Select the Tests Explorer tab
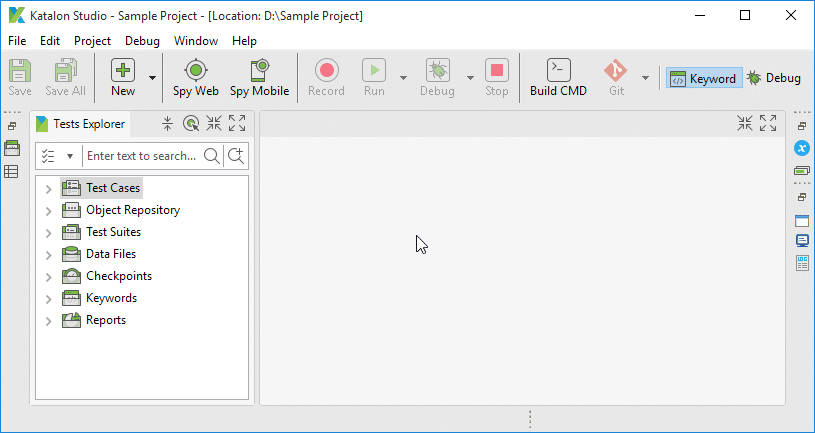This screenshot has width=815, height=433. click(x=81, y=124)
